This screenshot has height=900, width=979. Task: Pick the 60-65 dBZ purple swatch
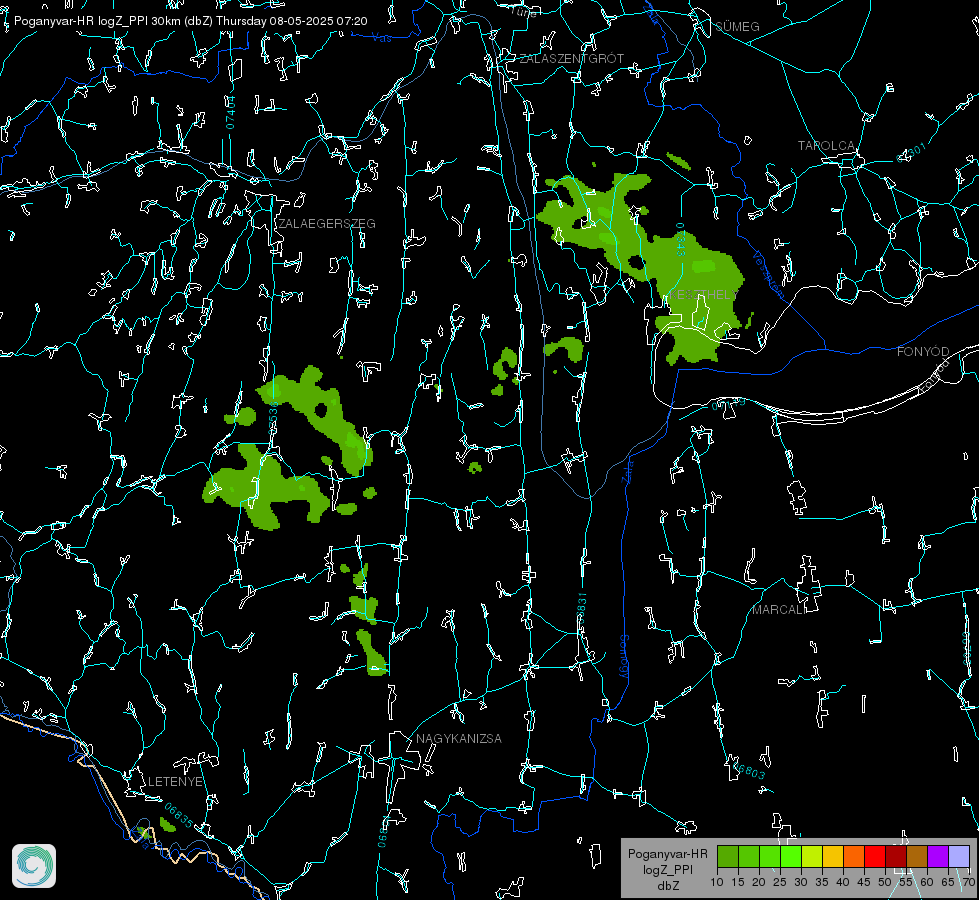pyautogui.click(x=938, y=856)
